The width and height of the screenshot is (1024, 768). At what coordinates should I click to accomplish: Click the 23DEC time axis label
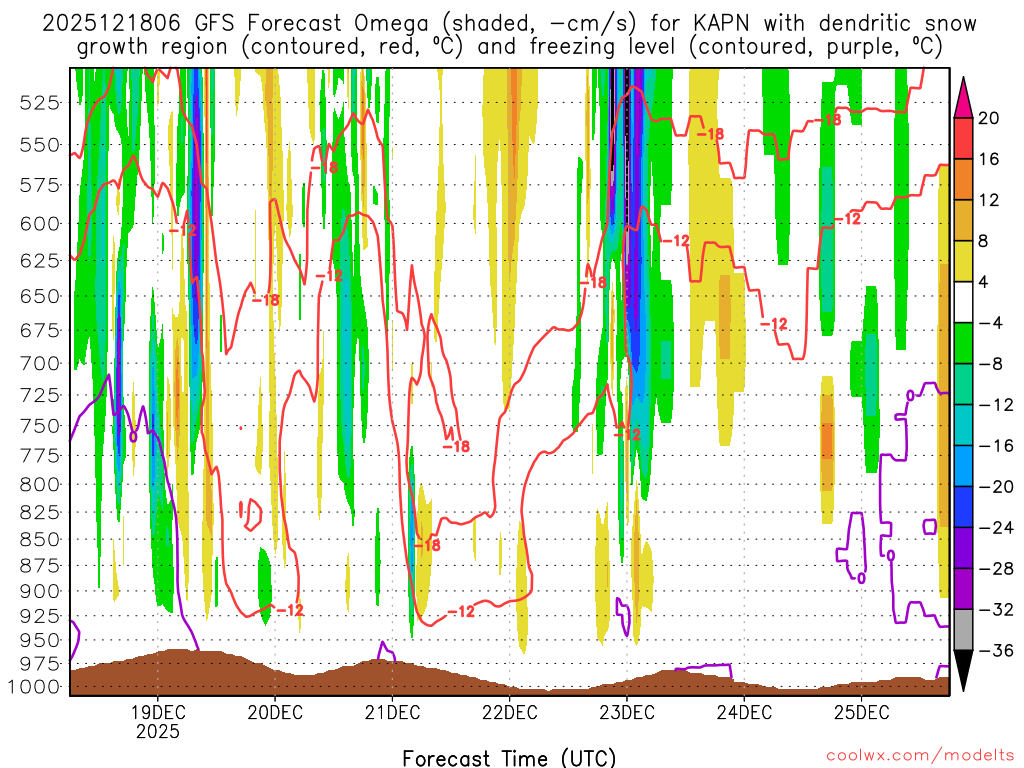(x=627, y=712)
